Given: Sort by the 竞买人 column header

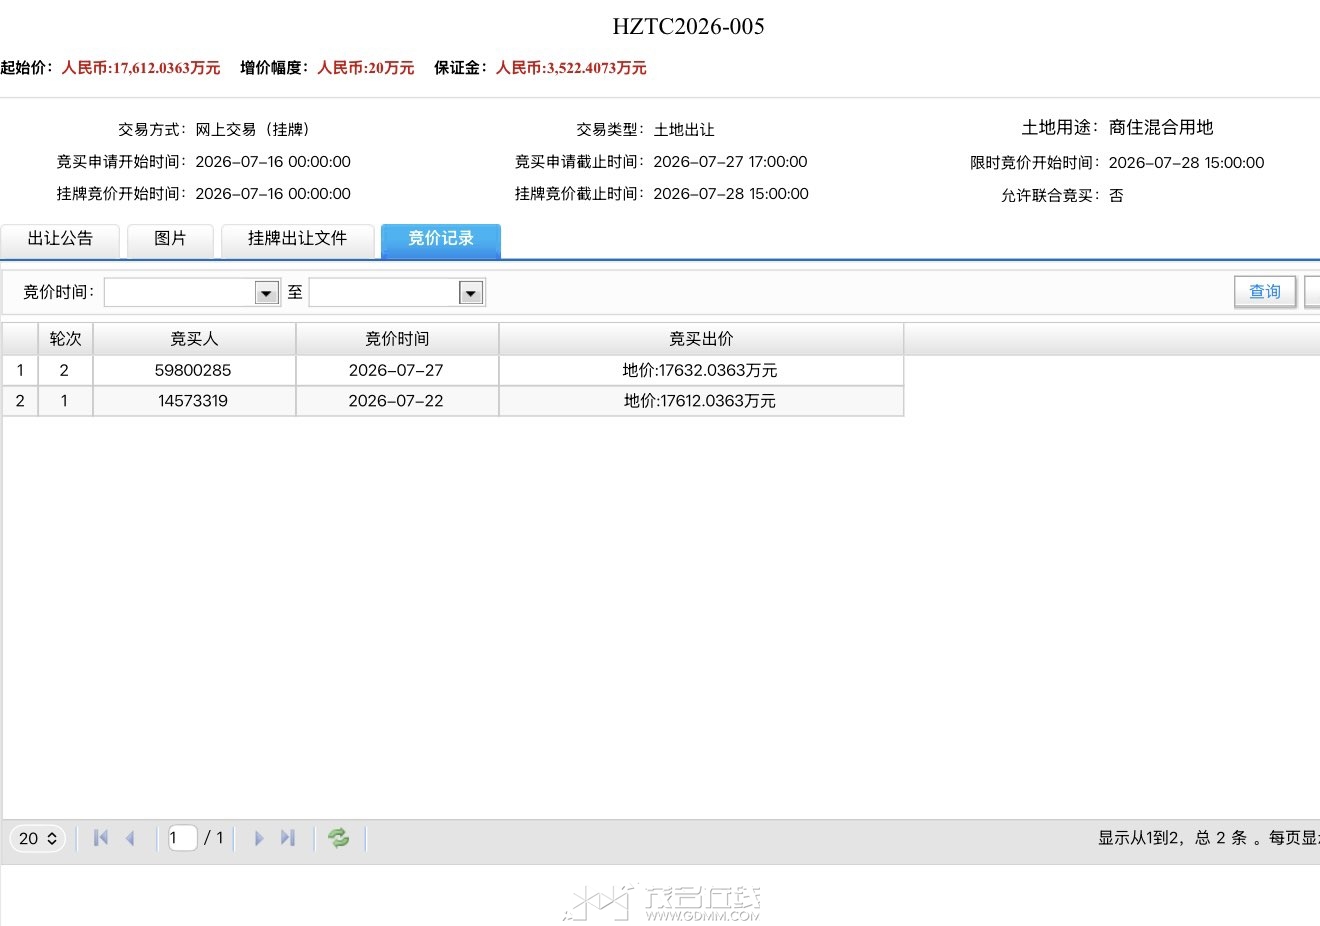Looking at the screenshot, I should point(194,339).
